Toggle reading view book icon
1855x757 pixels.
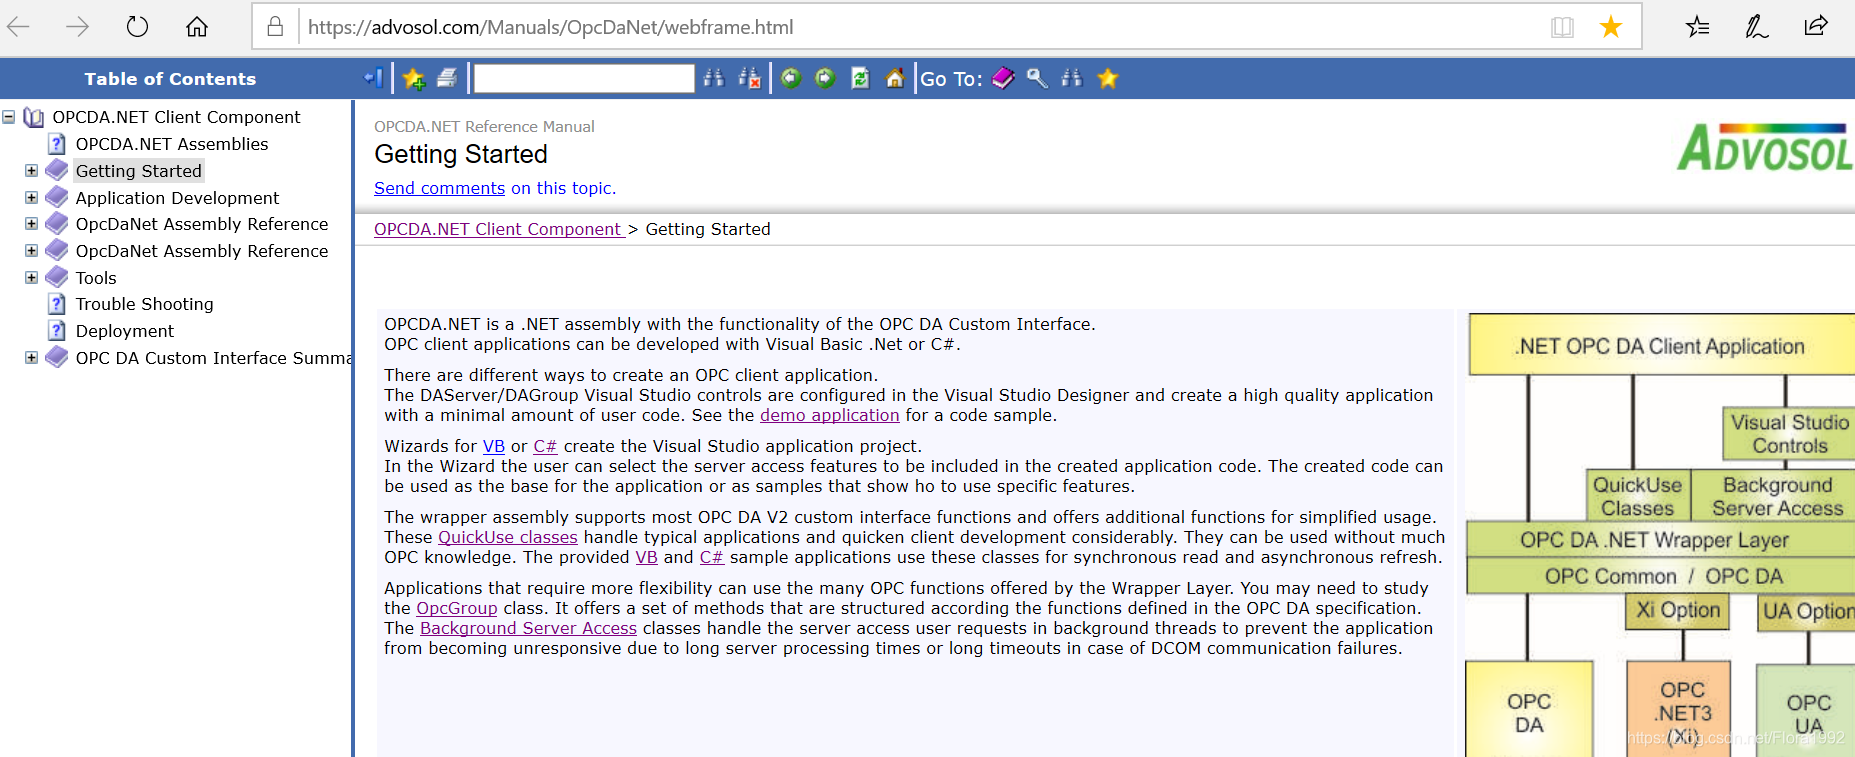(x=1562, y=27)
